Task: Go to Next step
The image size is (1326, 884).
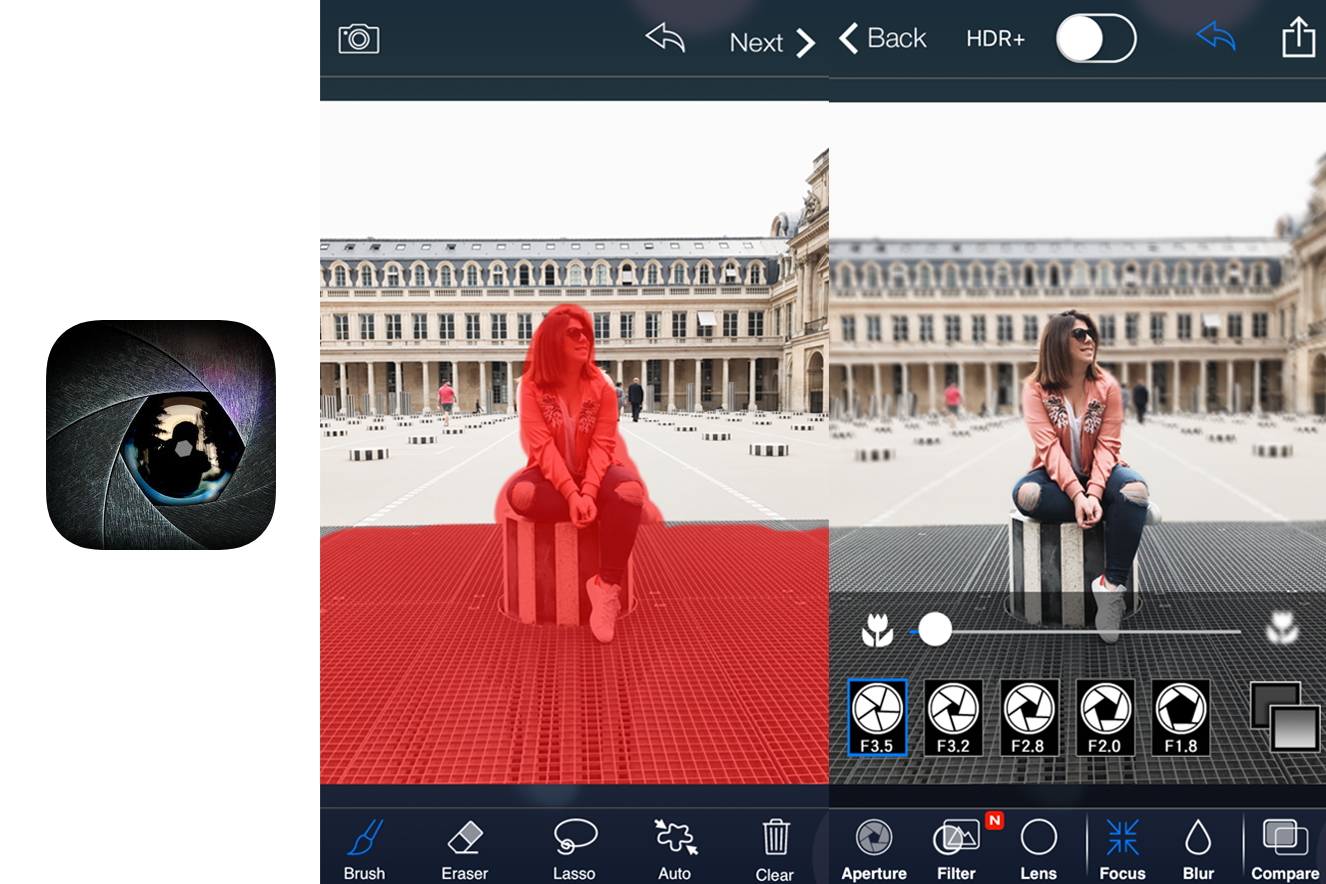Action: tap(772, 42)
